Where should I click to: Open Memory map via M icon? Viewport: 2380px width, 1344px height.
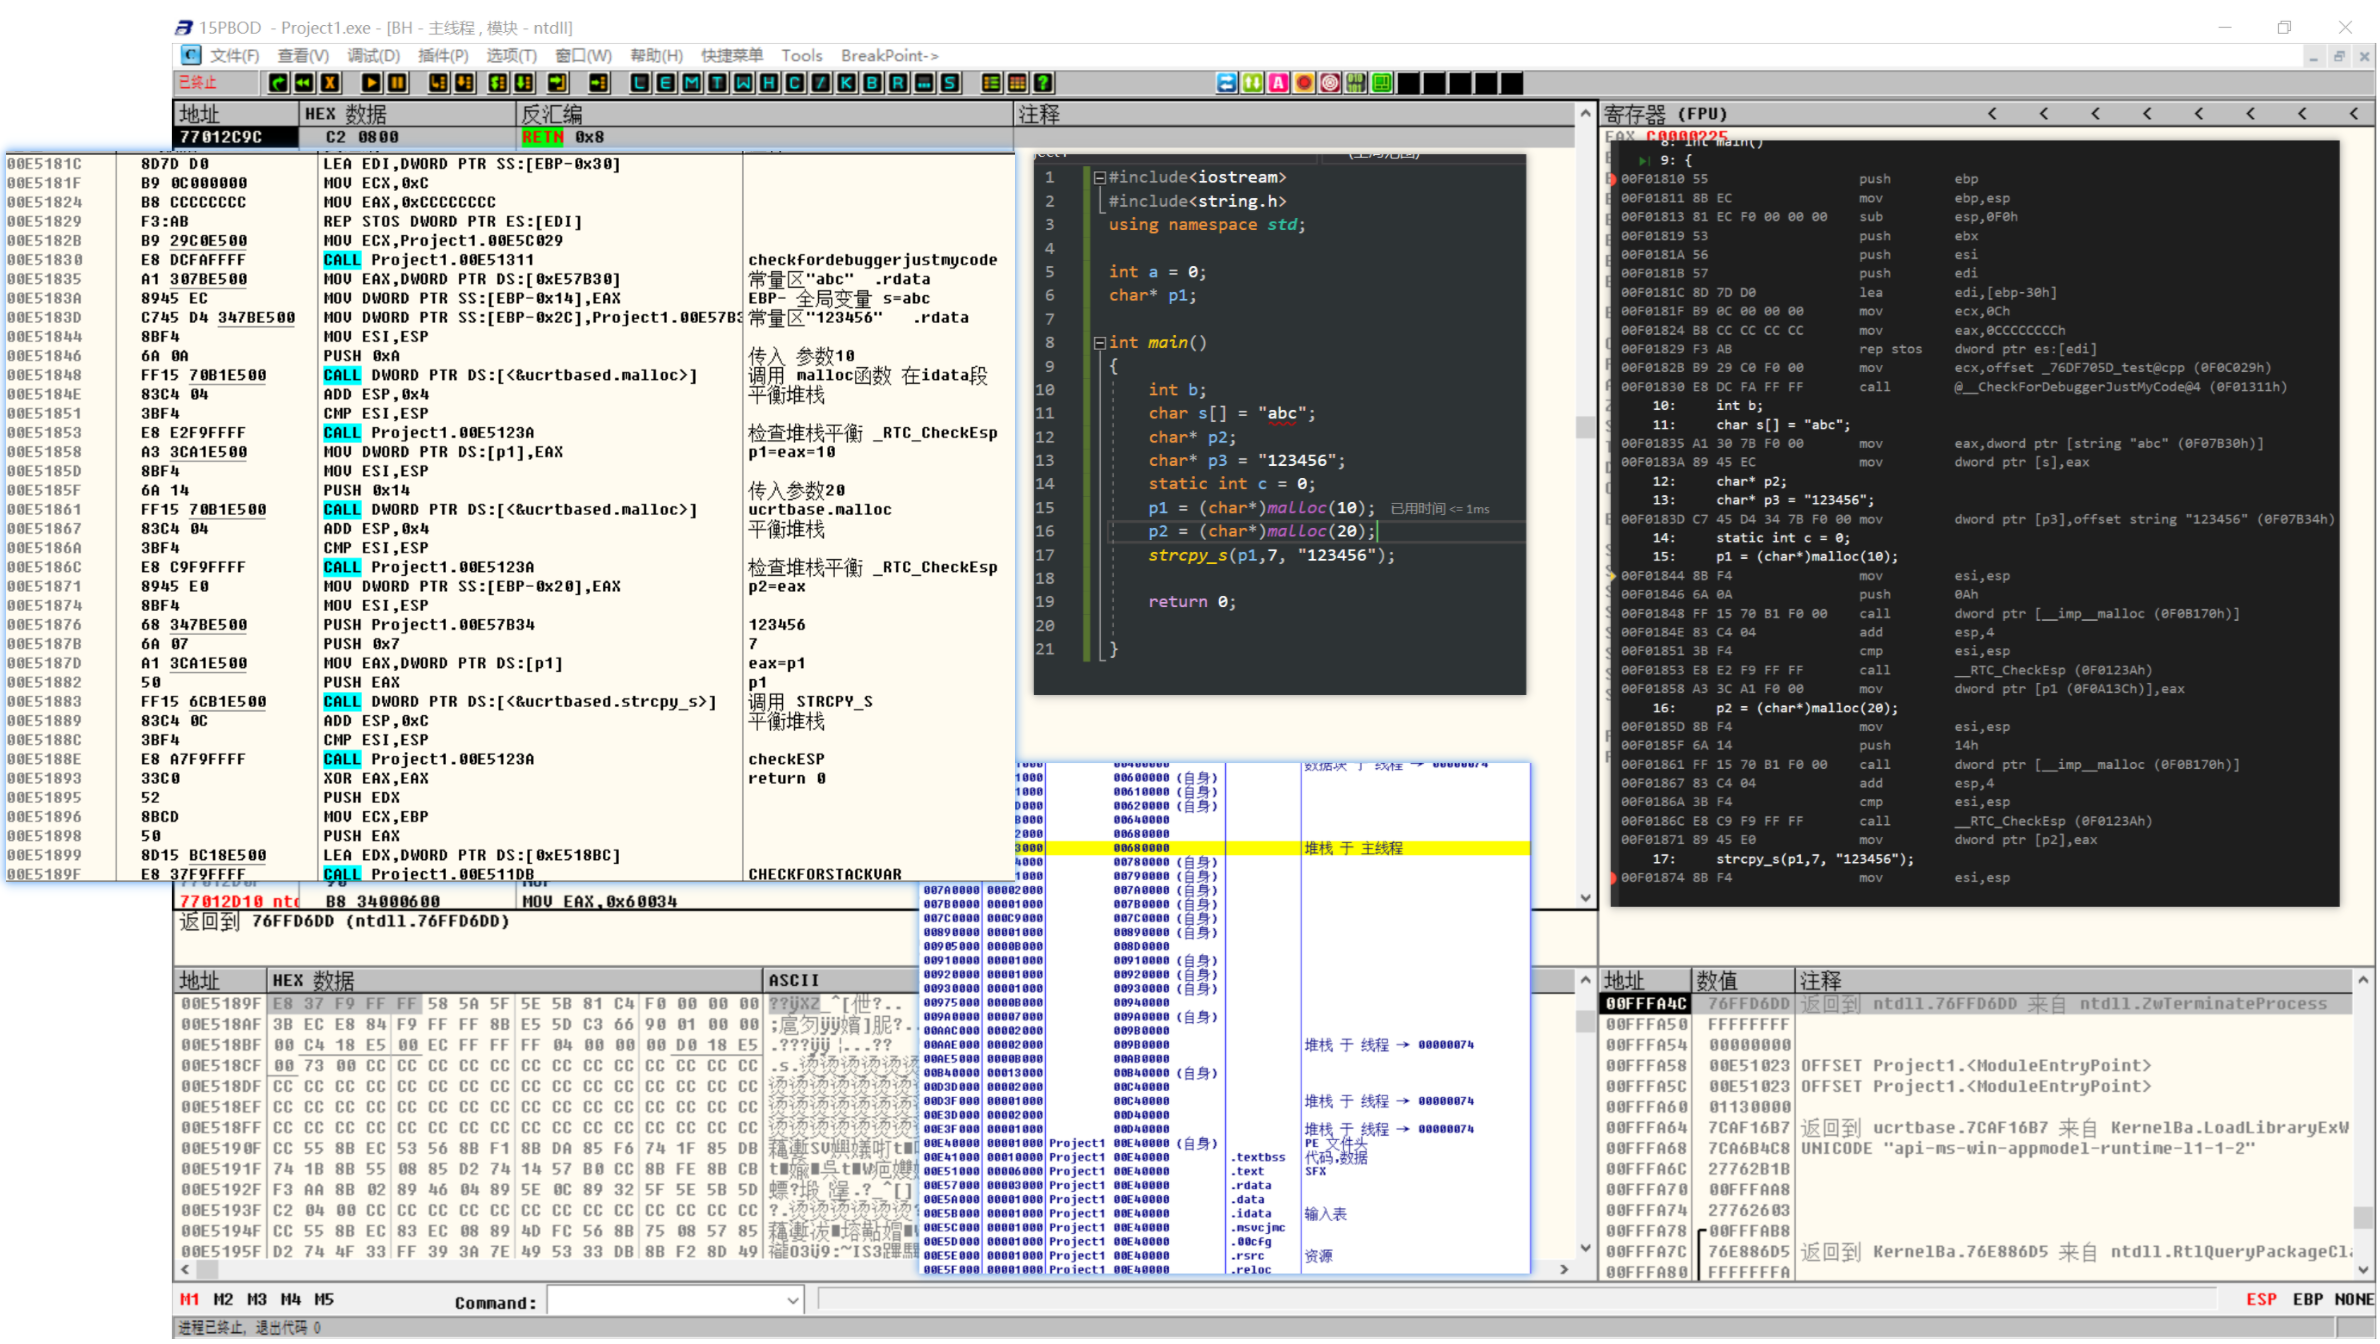(692, 83)
